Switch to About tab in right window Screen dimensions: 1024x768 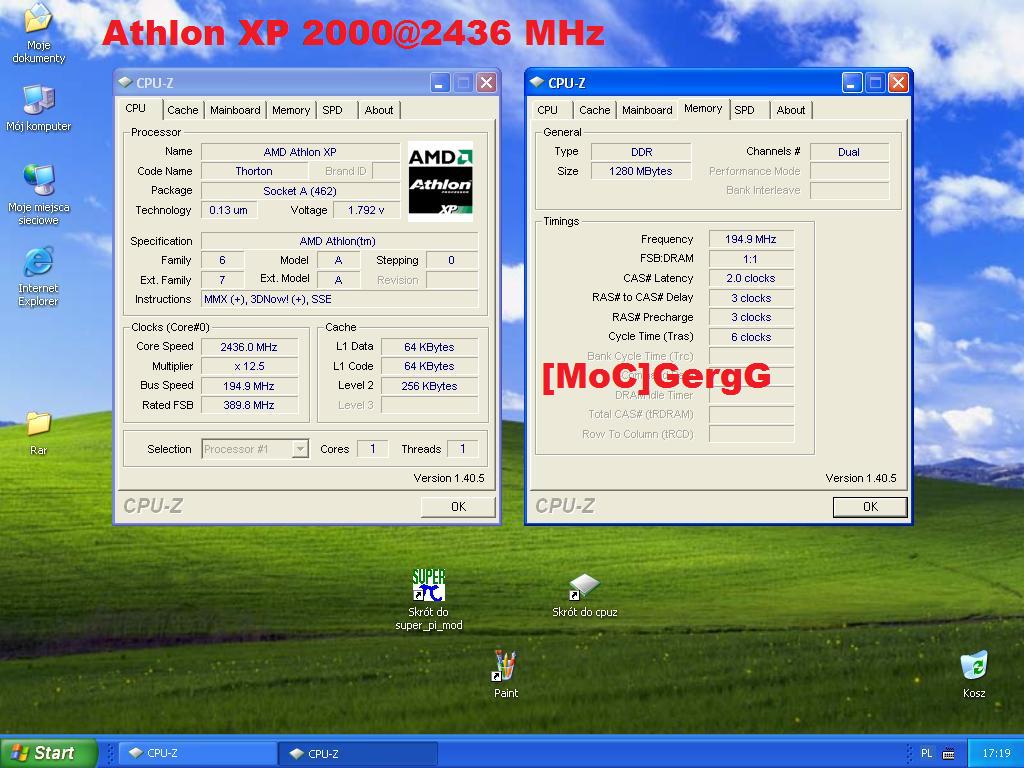(791, 110)
